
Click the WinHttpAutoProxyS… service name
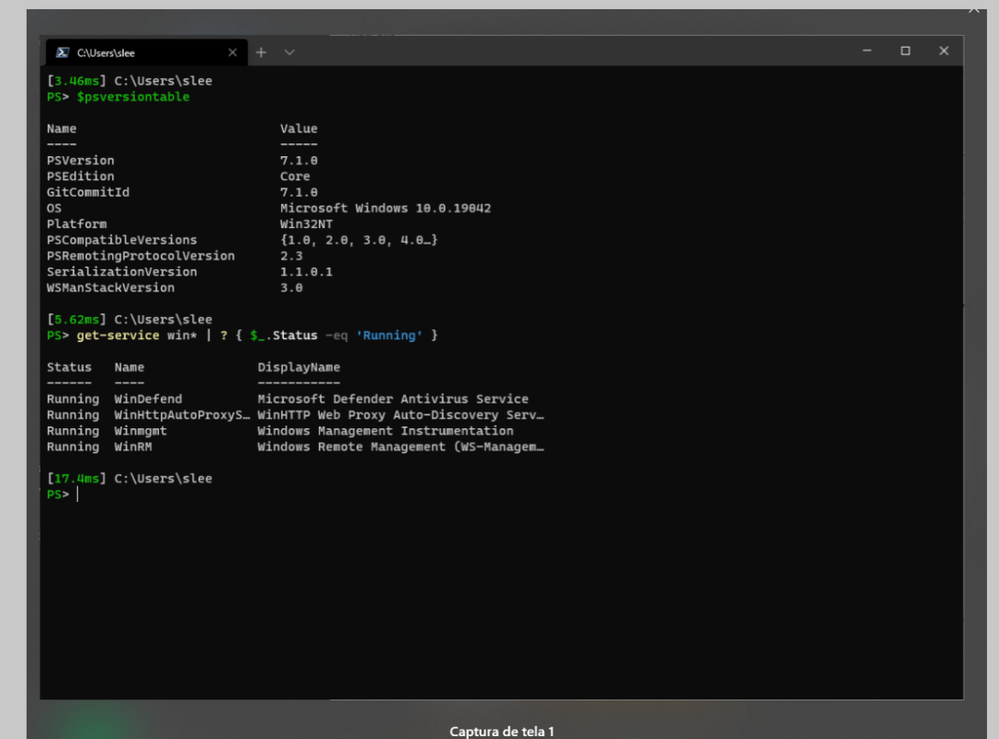[182, 415]
